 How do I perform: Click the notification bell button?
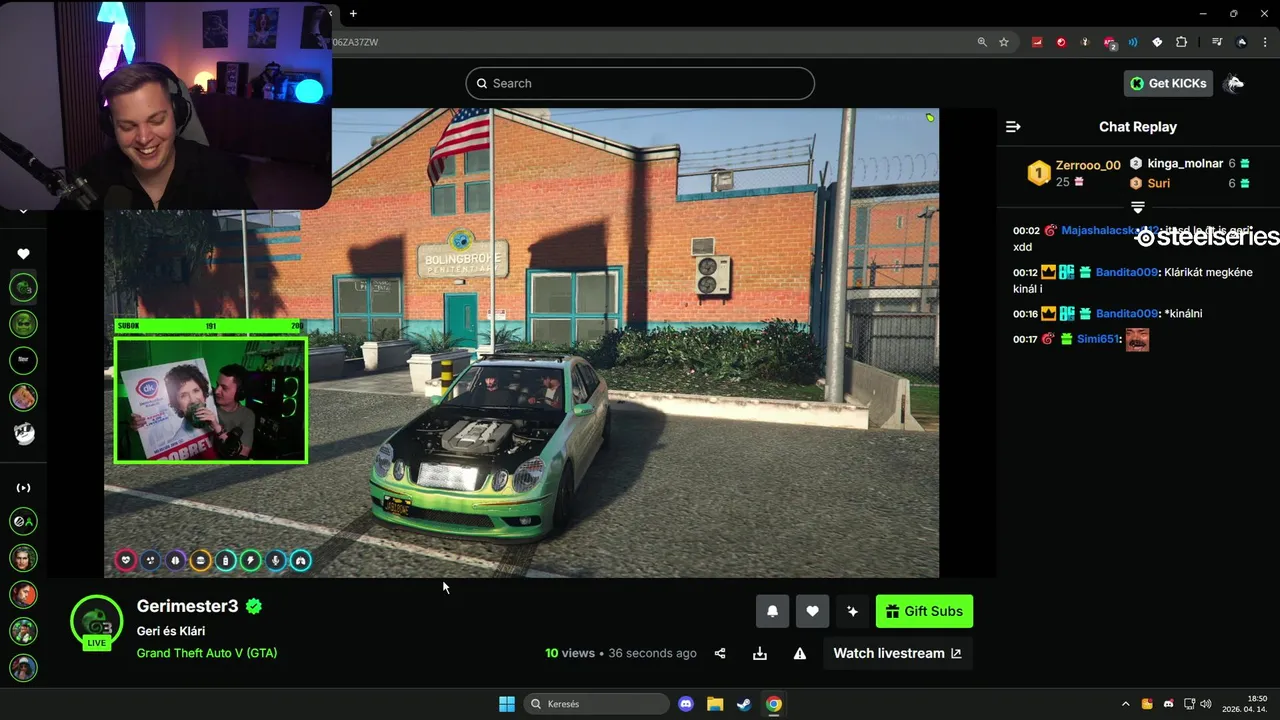[772, 611]
